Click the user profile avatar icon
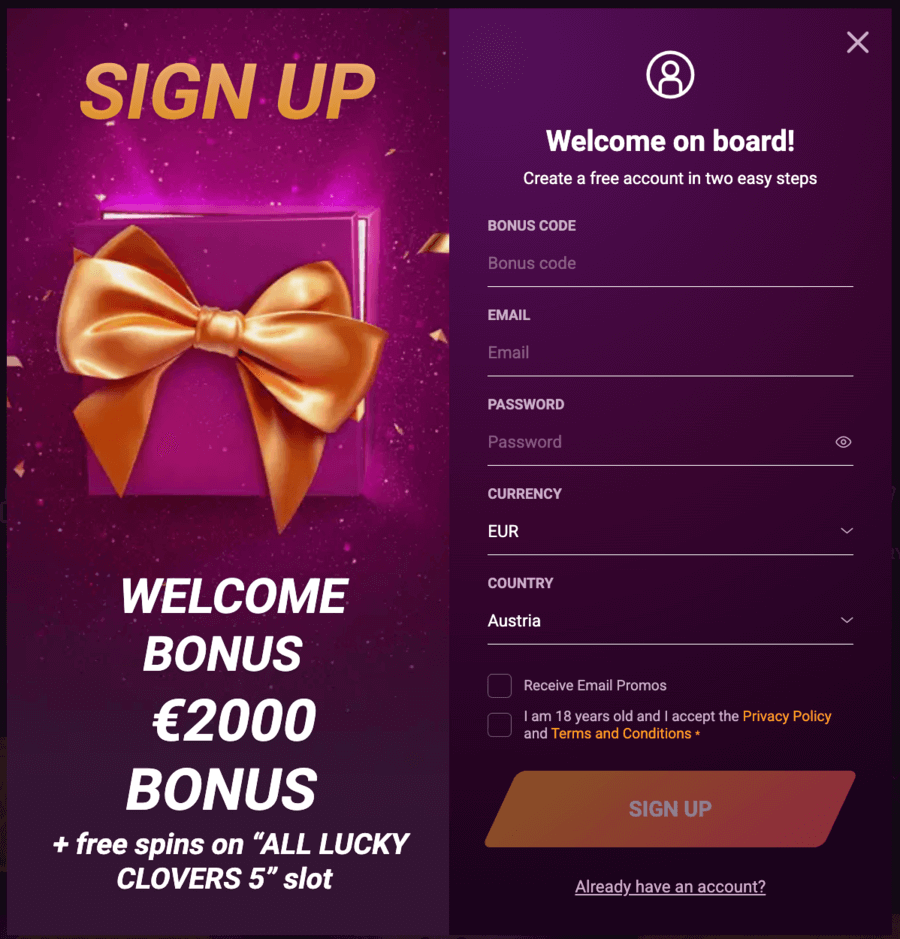 click(670, 75)
